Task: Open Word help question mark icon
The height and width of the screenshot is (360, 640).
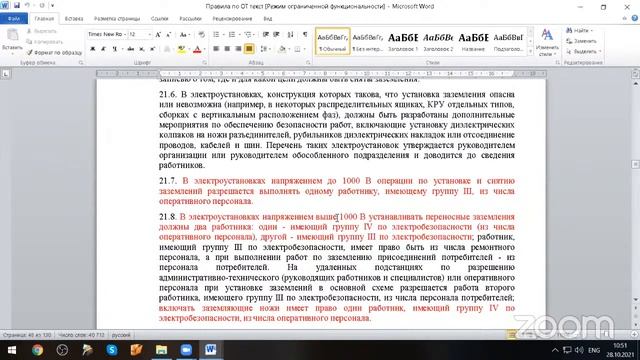Action: (635, 18)
